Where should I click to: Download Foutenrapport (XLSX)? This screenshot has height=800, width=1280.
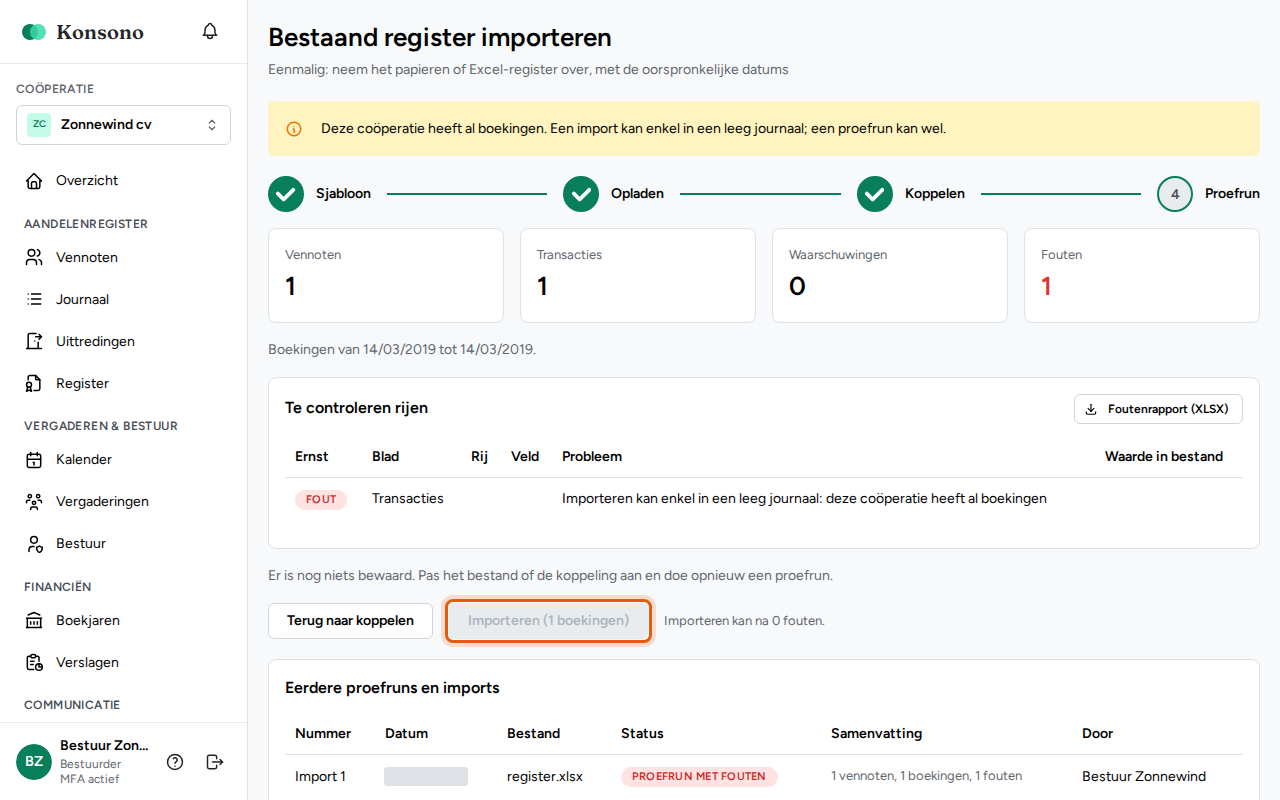tap(1158, 409)
